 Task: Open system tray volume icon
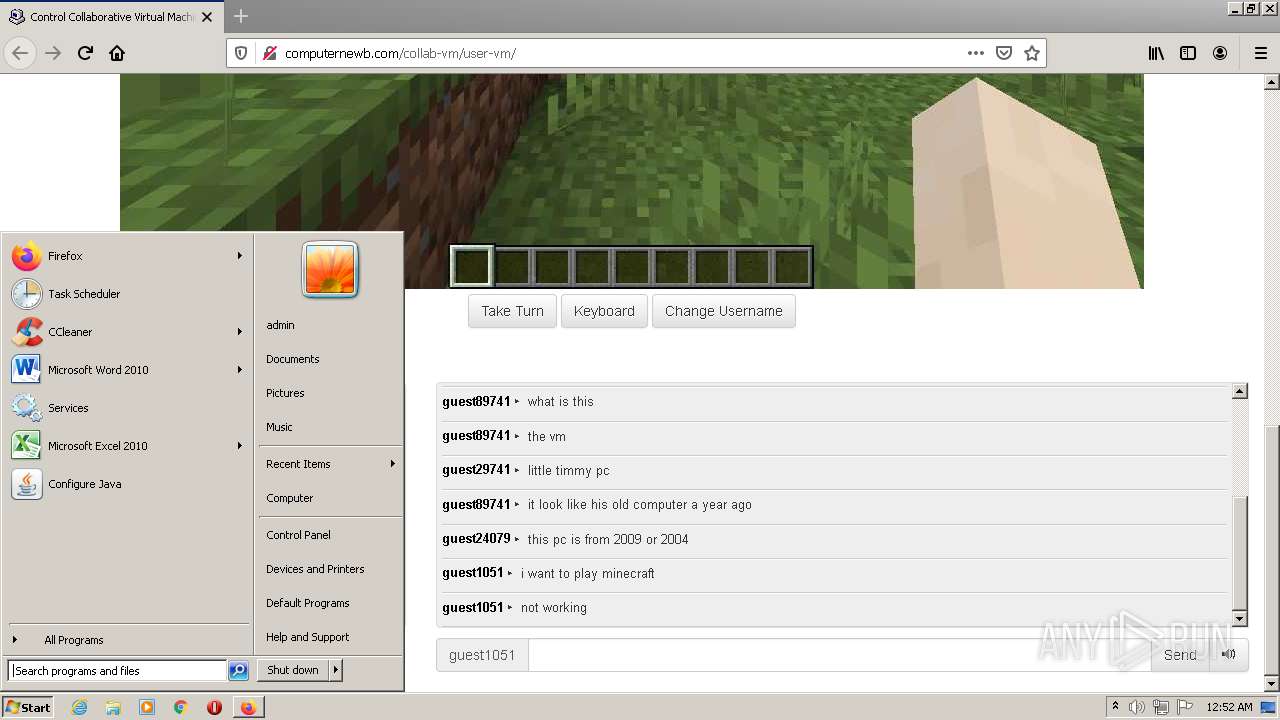pos(1137,707)
